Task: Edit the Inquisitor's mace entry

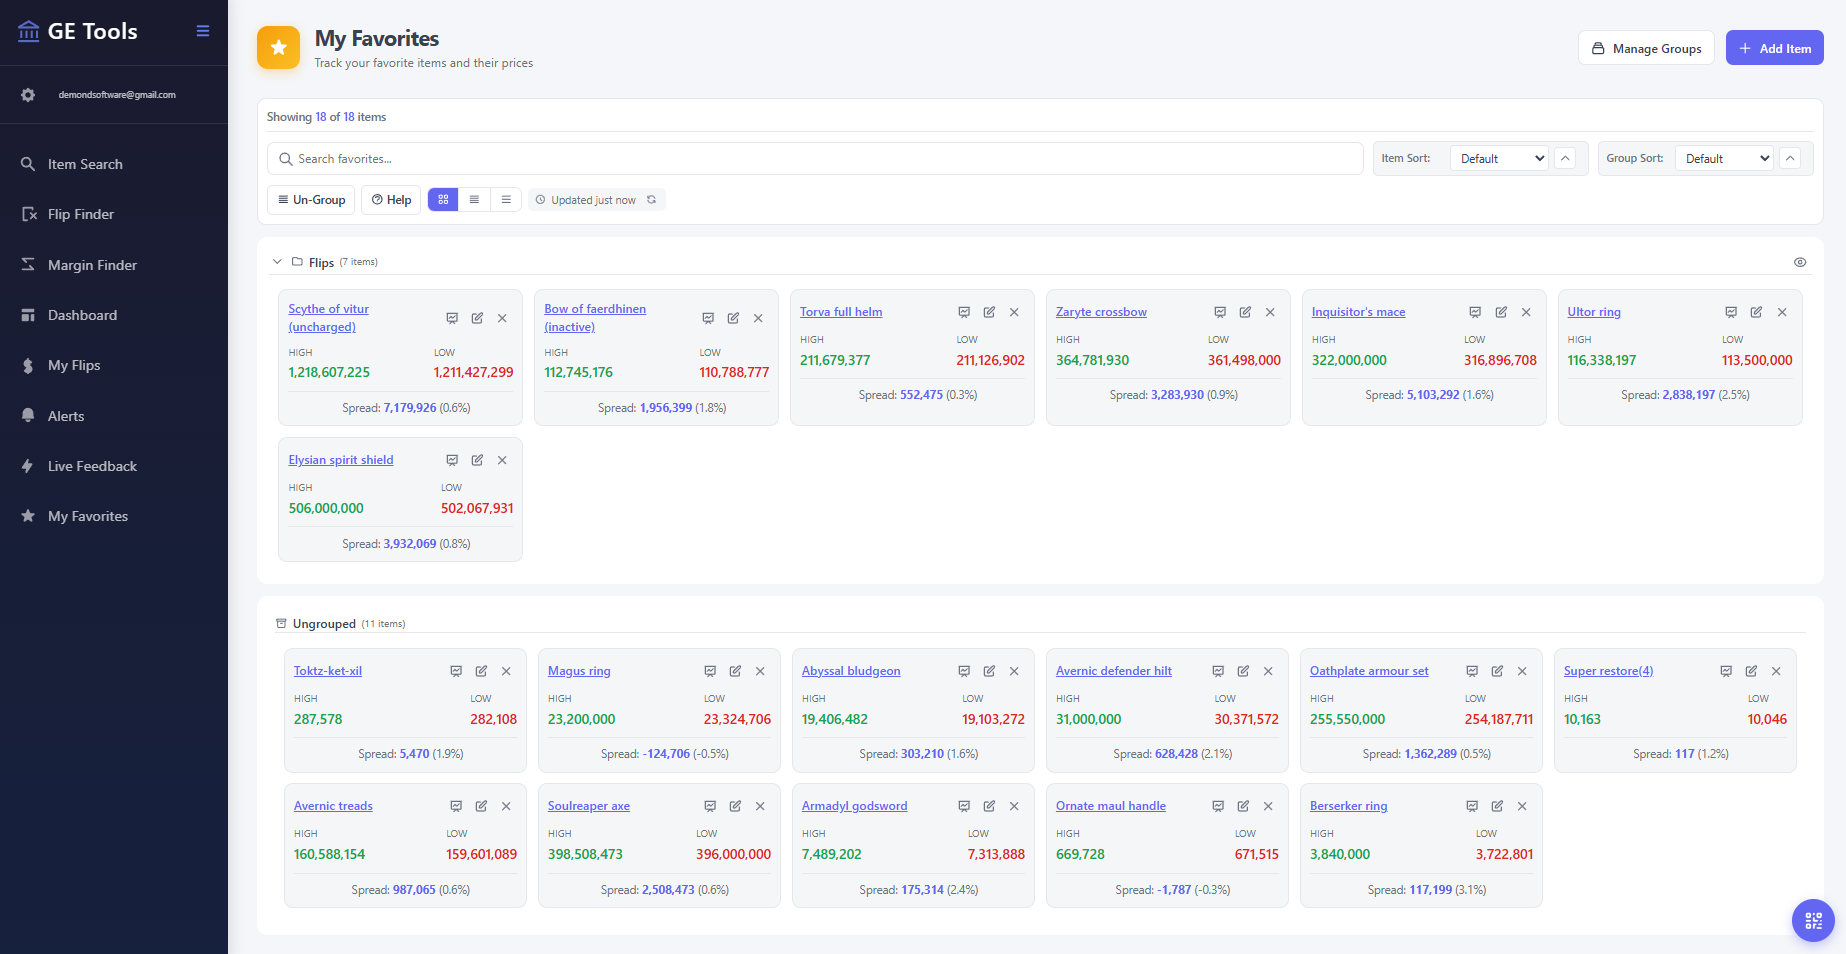Action: (x=1501, y=312)
